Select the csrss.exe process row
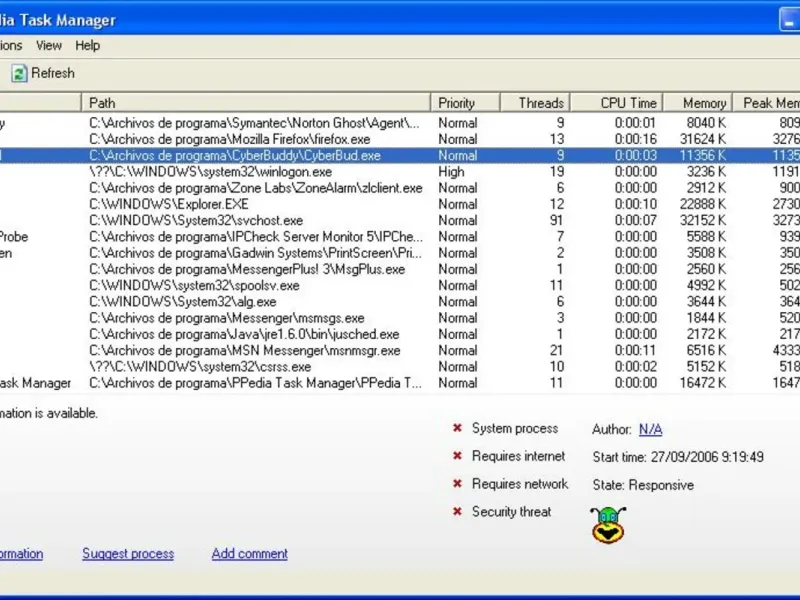The image size is (800, 600). [x=400, y=367]
